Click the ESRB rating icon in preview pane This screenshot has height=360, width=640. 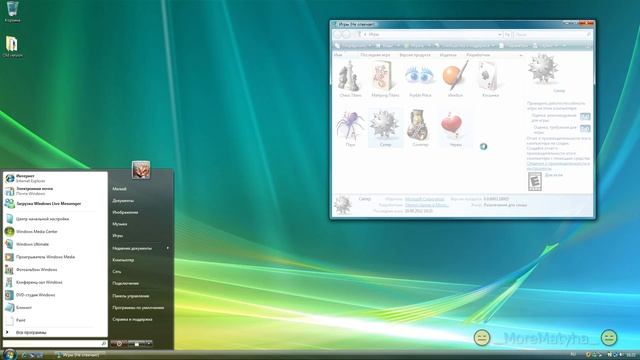(535, 181)
